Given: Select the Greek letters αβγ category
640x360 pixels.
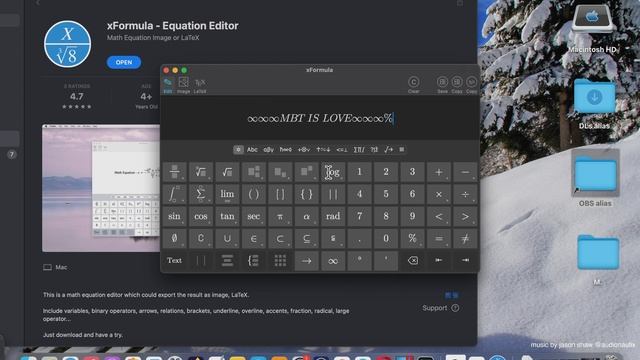Looking at the screenshot, I should [x=268, y=150].
